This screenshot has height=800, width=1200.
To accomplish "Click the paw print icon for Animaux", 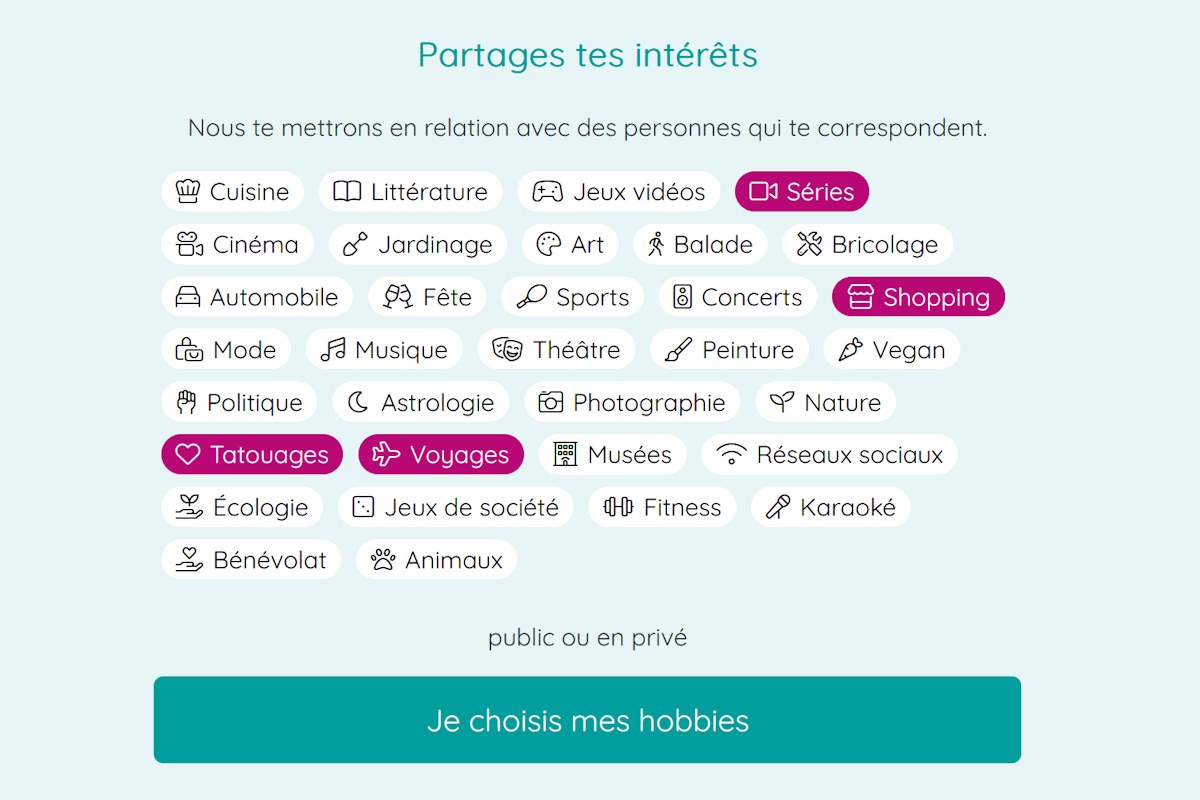I will tap(383, 560).
